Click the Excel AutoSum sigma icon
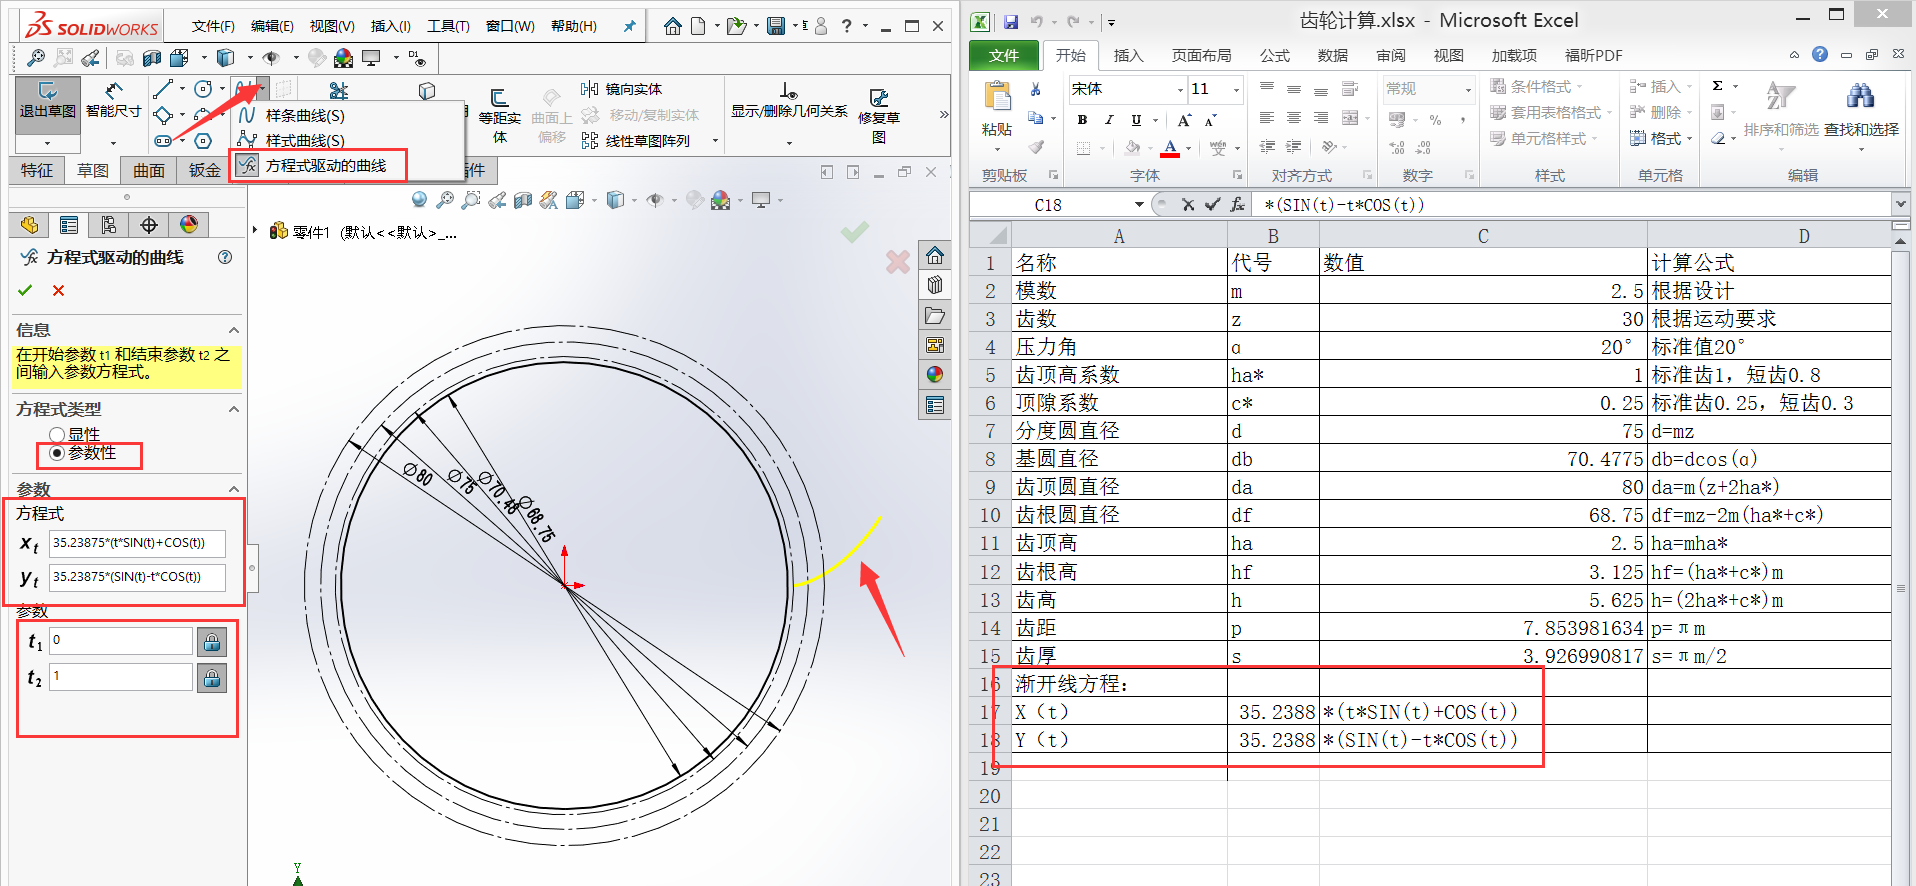 [x=1717, y=86]
